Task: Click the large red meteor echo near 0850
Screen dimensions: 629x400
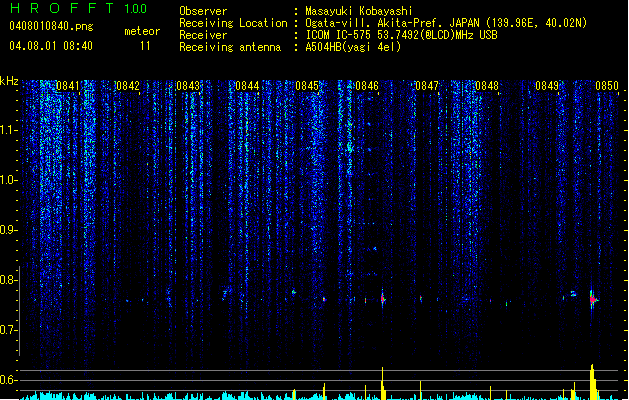Action: 593,299
